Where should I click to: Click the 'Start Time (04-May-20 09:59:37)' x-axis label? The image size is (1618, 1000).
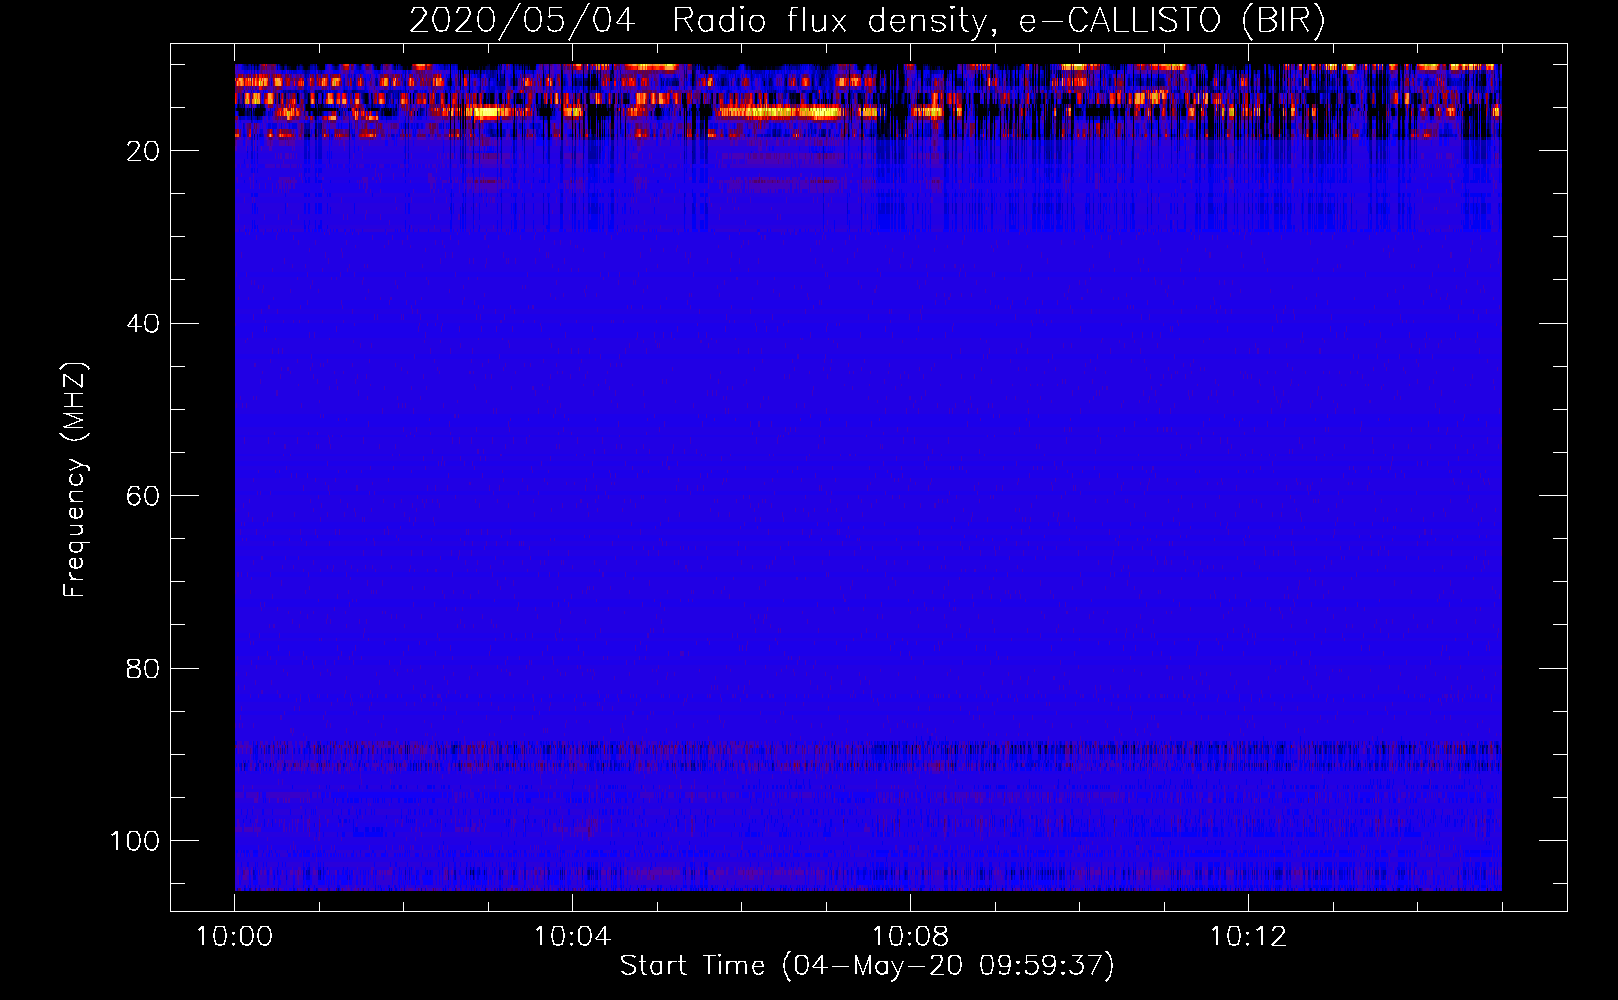tap(867, 966)
